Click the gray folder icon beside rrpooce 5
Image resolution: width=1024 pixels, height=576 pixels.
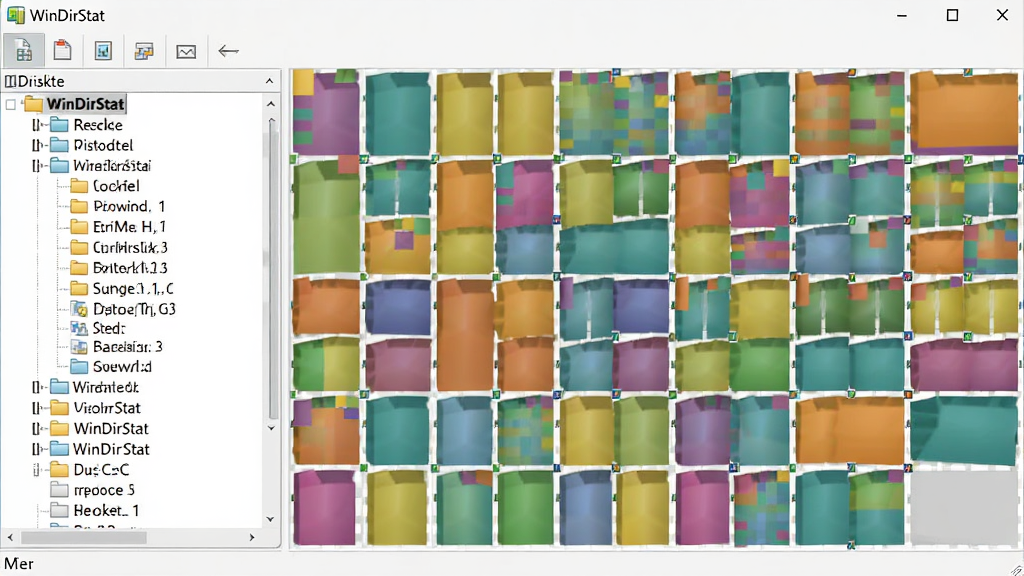pos(59,490)
